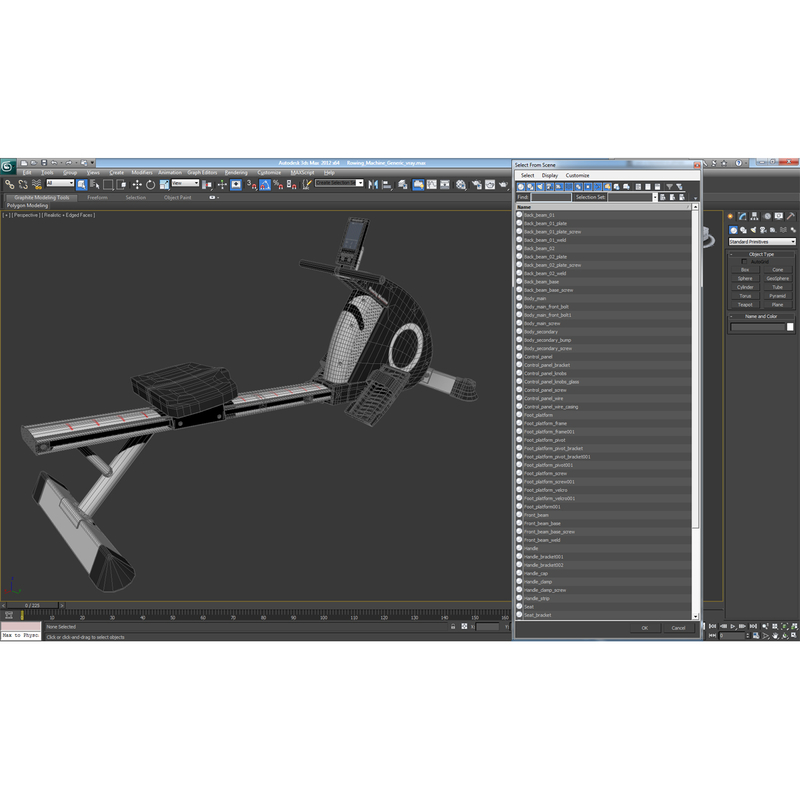Open the Lights category in Create panel
This screenshot has width=800, height=800.
pos(753,230)
